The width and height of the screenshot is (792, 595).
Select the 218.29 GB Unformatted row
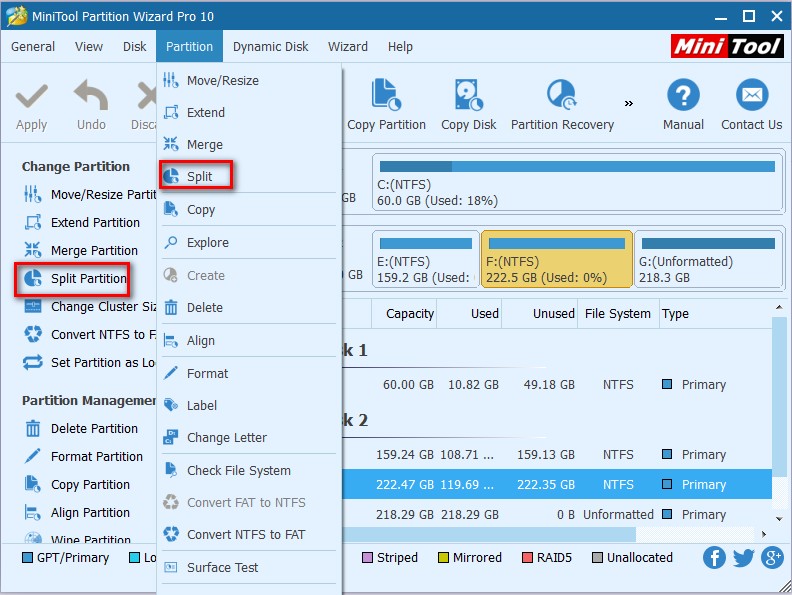pyautogui.click(x=557, y=514)
